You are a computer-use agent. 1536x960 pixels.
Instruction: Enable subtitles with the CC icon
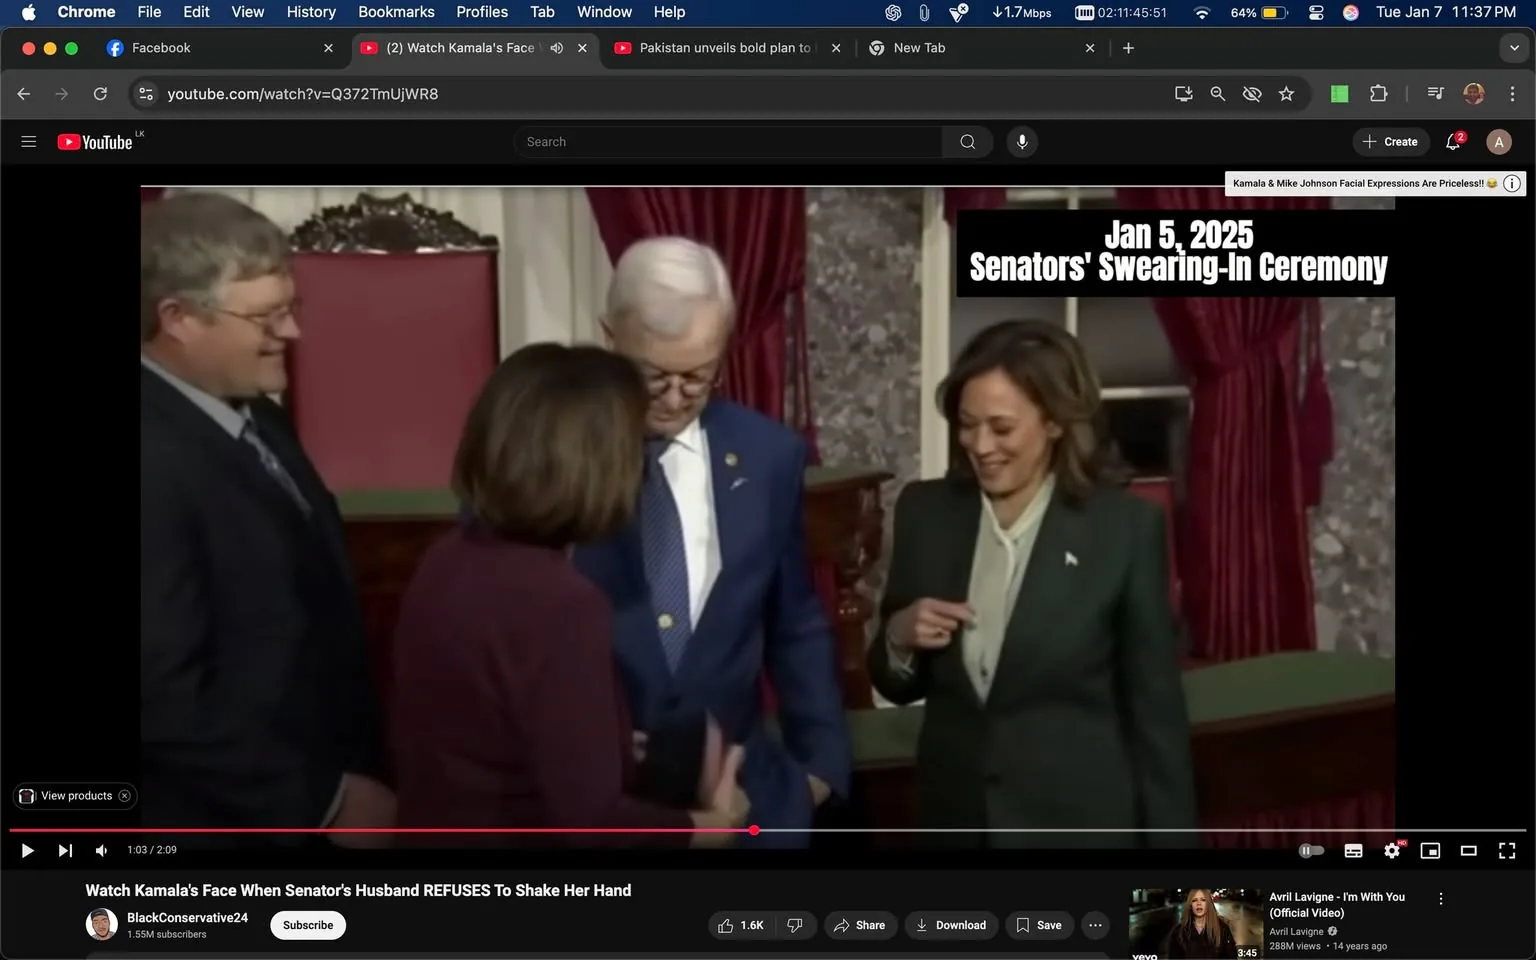click(1353, 850)
